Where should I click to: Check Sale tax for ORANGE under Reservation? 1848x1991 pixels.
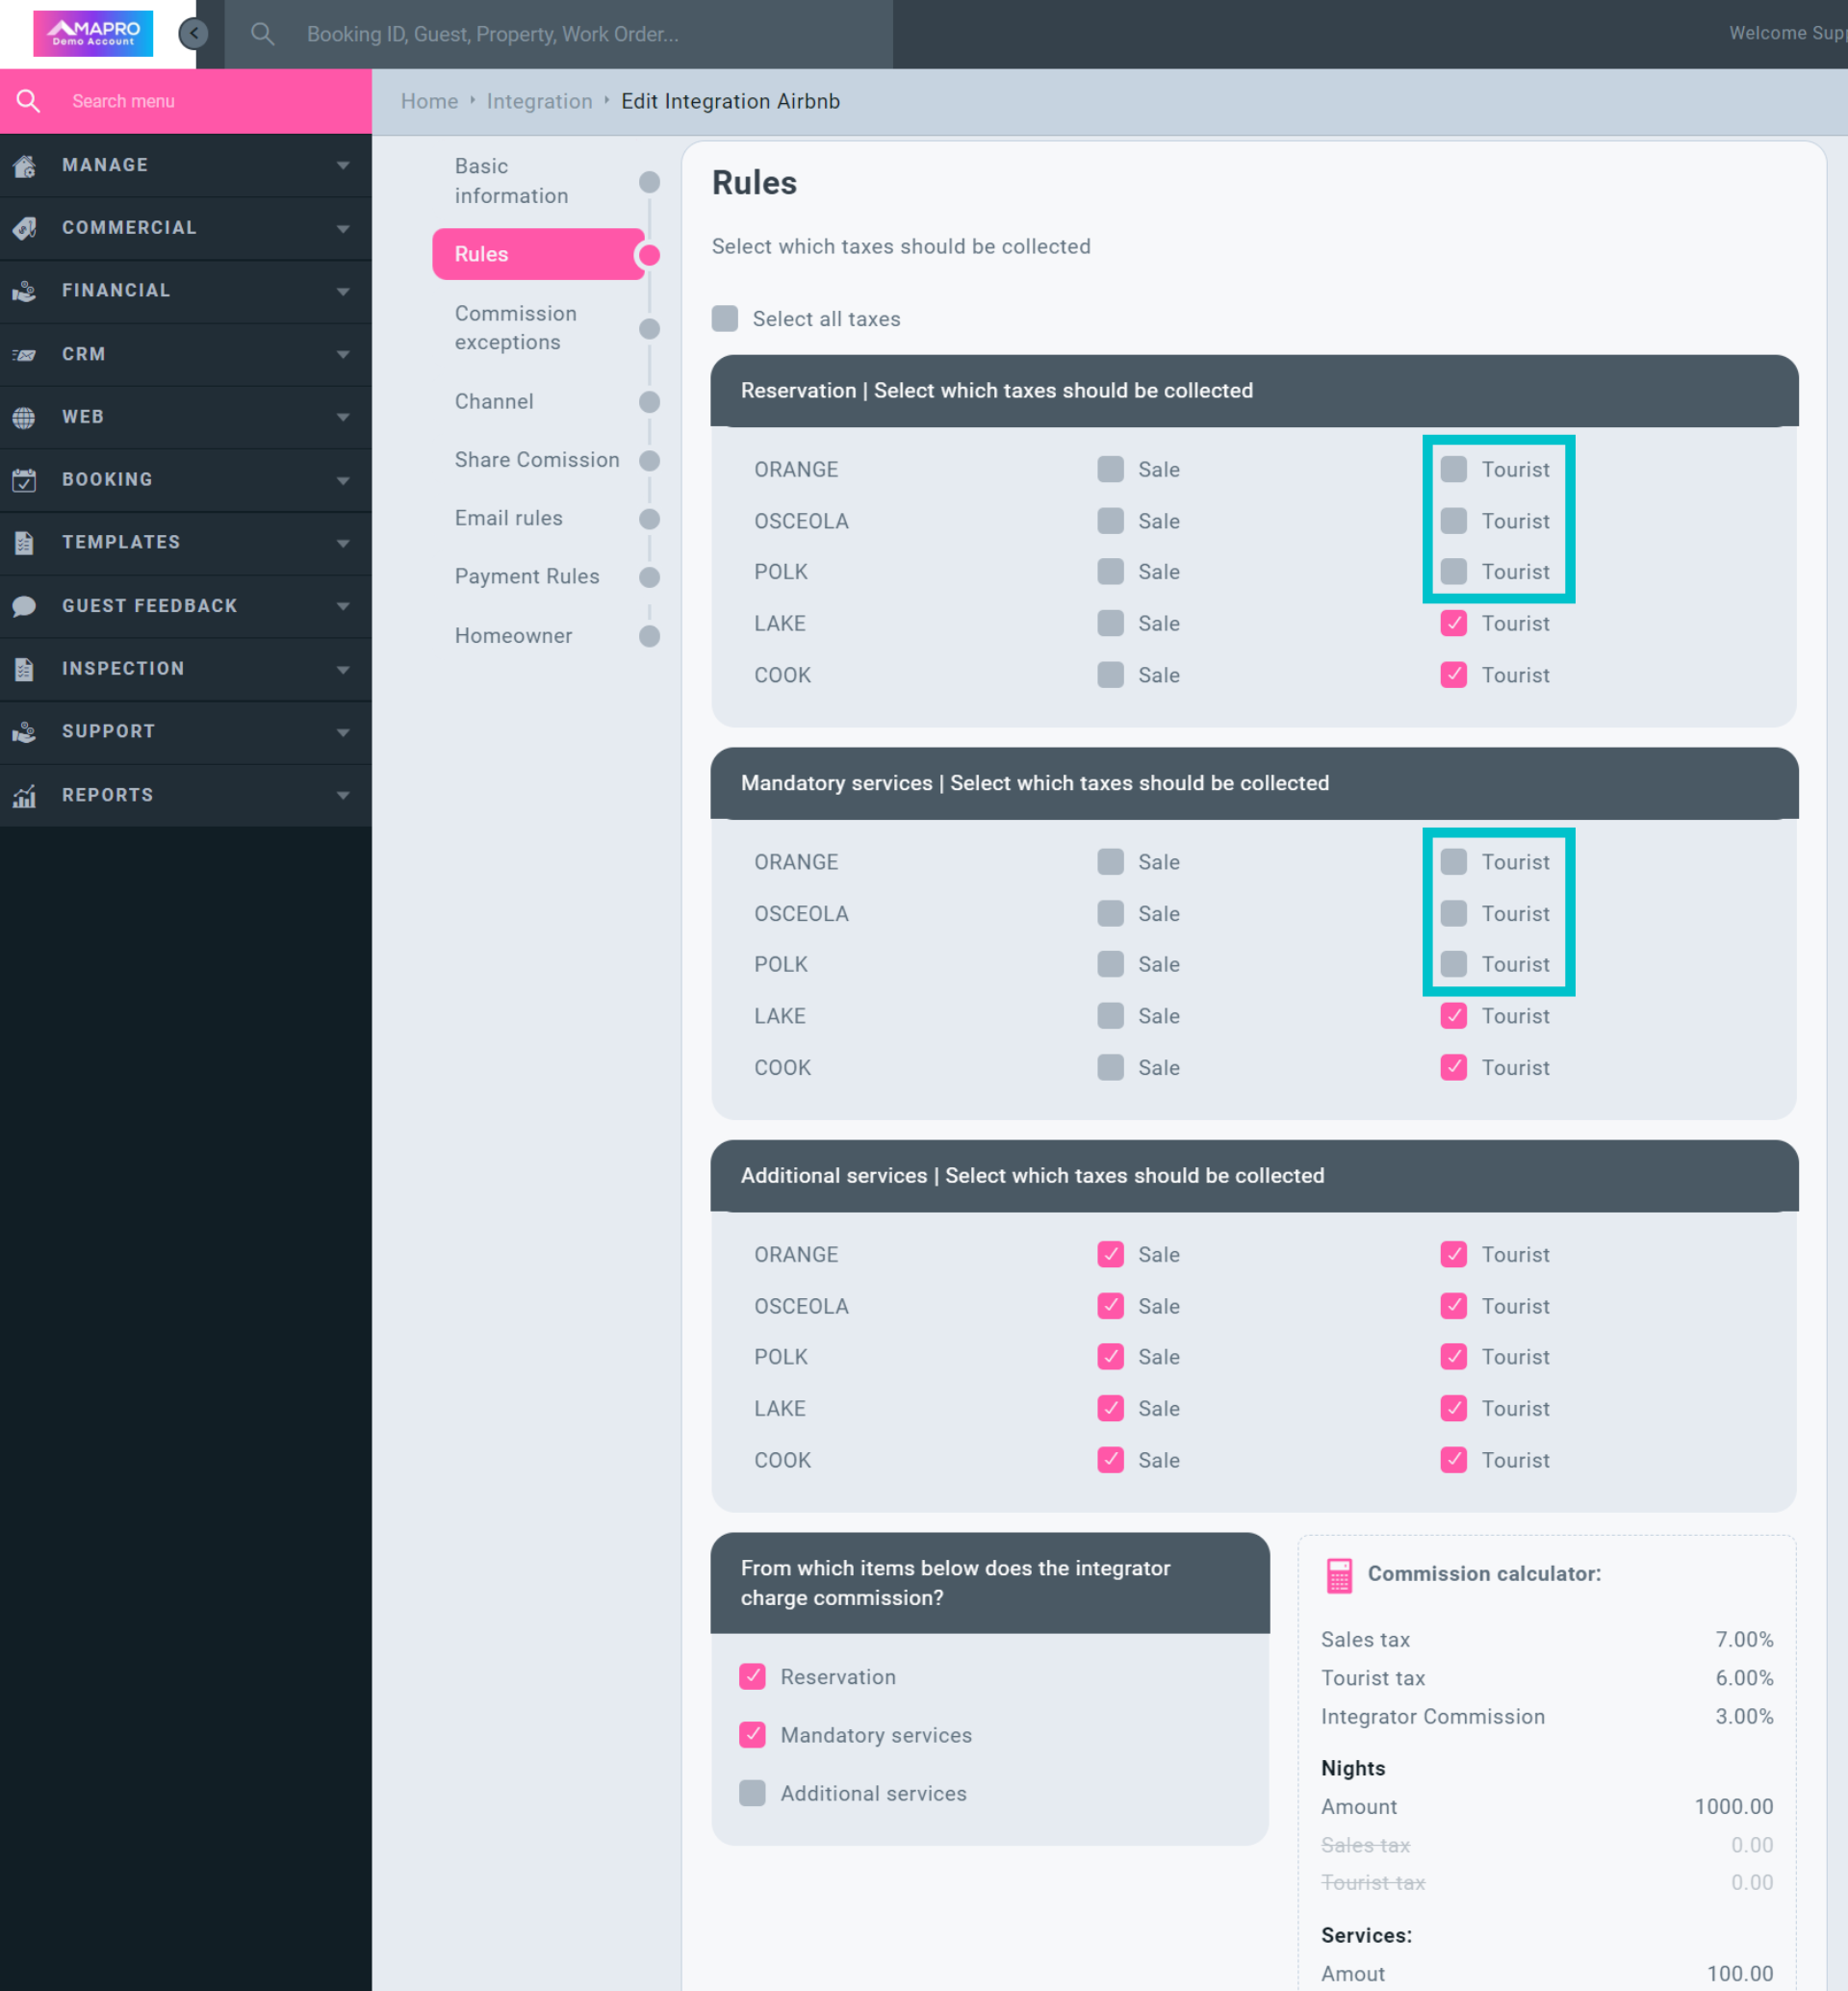click(1110, 469)
